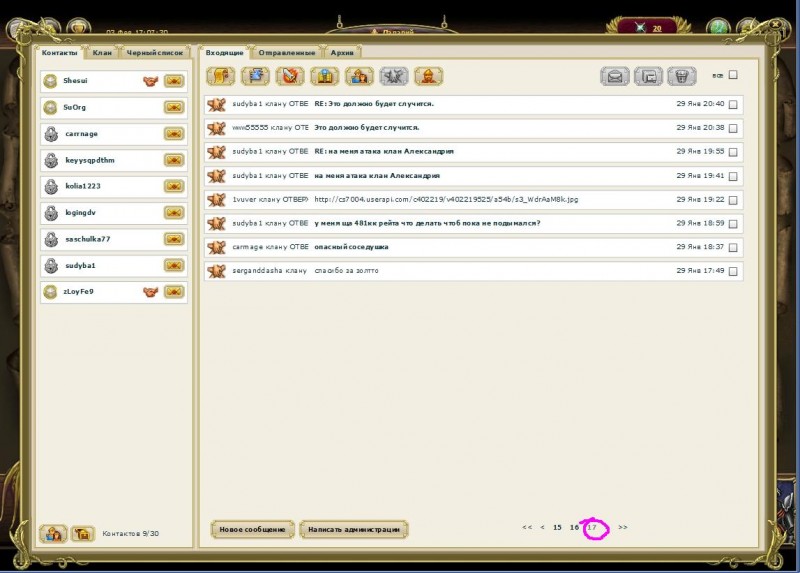Screen dimensions: 800x573
Task: Click the add contact icon at bottom left
Action: coord(53,533)
